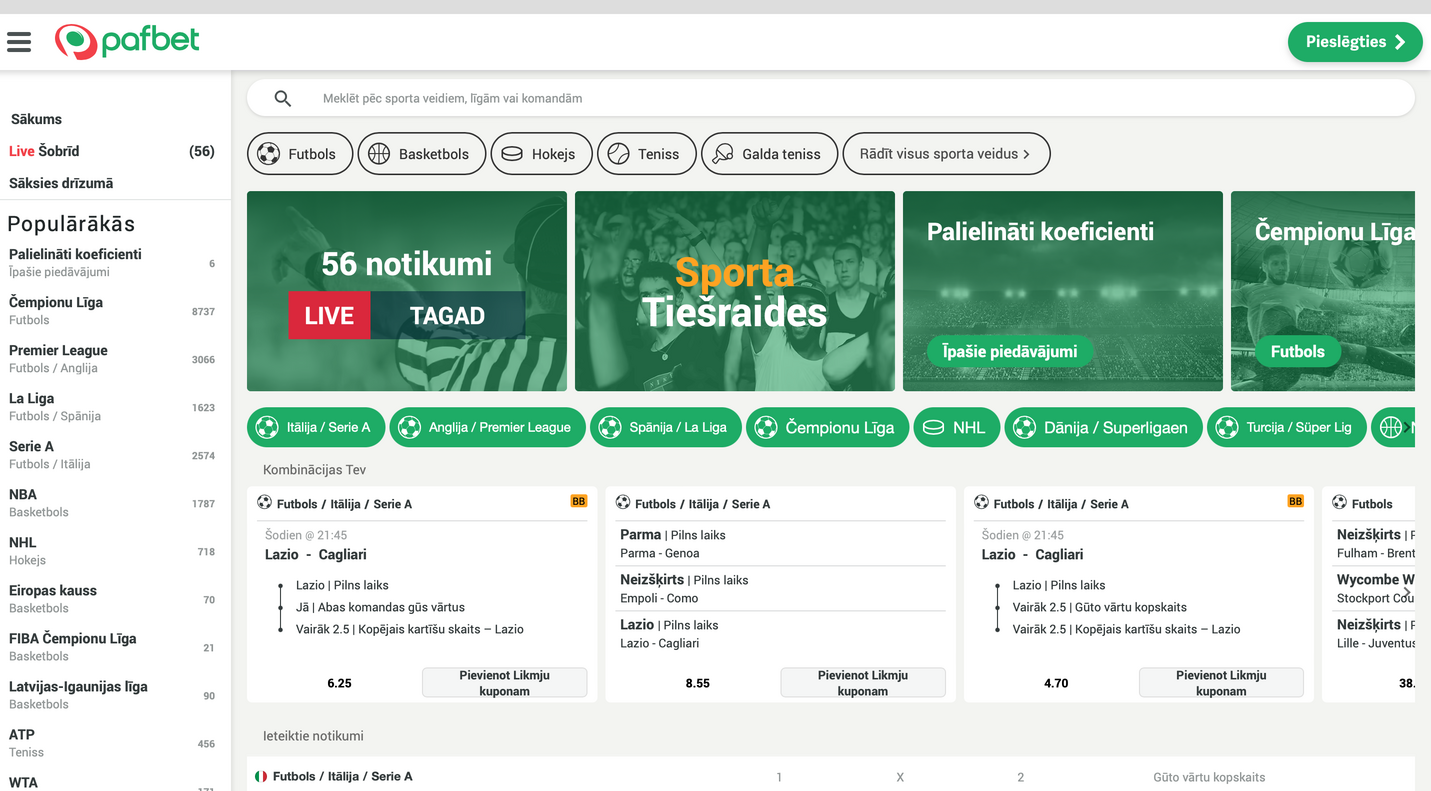Open Spānija / La Liga league pill
The height and width of the screenshot is (791, 1431).
(666, 428)
